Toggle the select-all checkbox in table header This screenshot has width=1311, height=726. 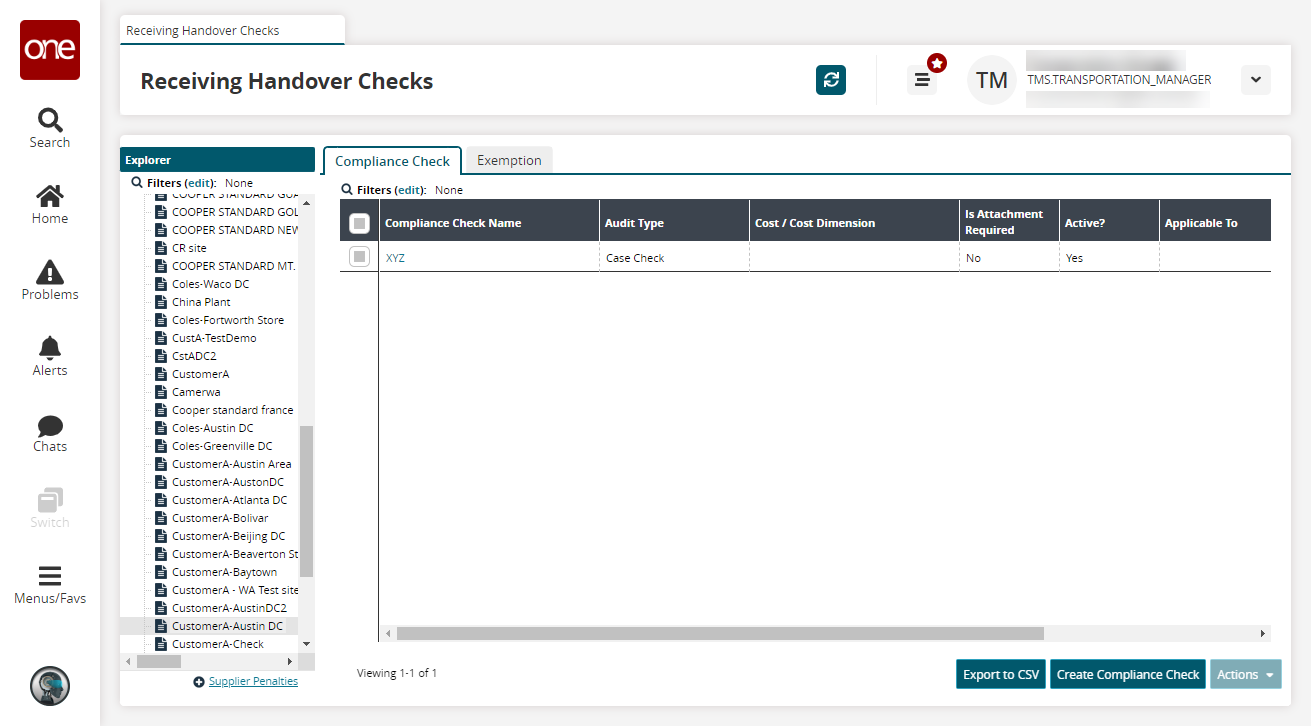[x=359, y=223]
